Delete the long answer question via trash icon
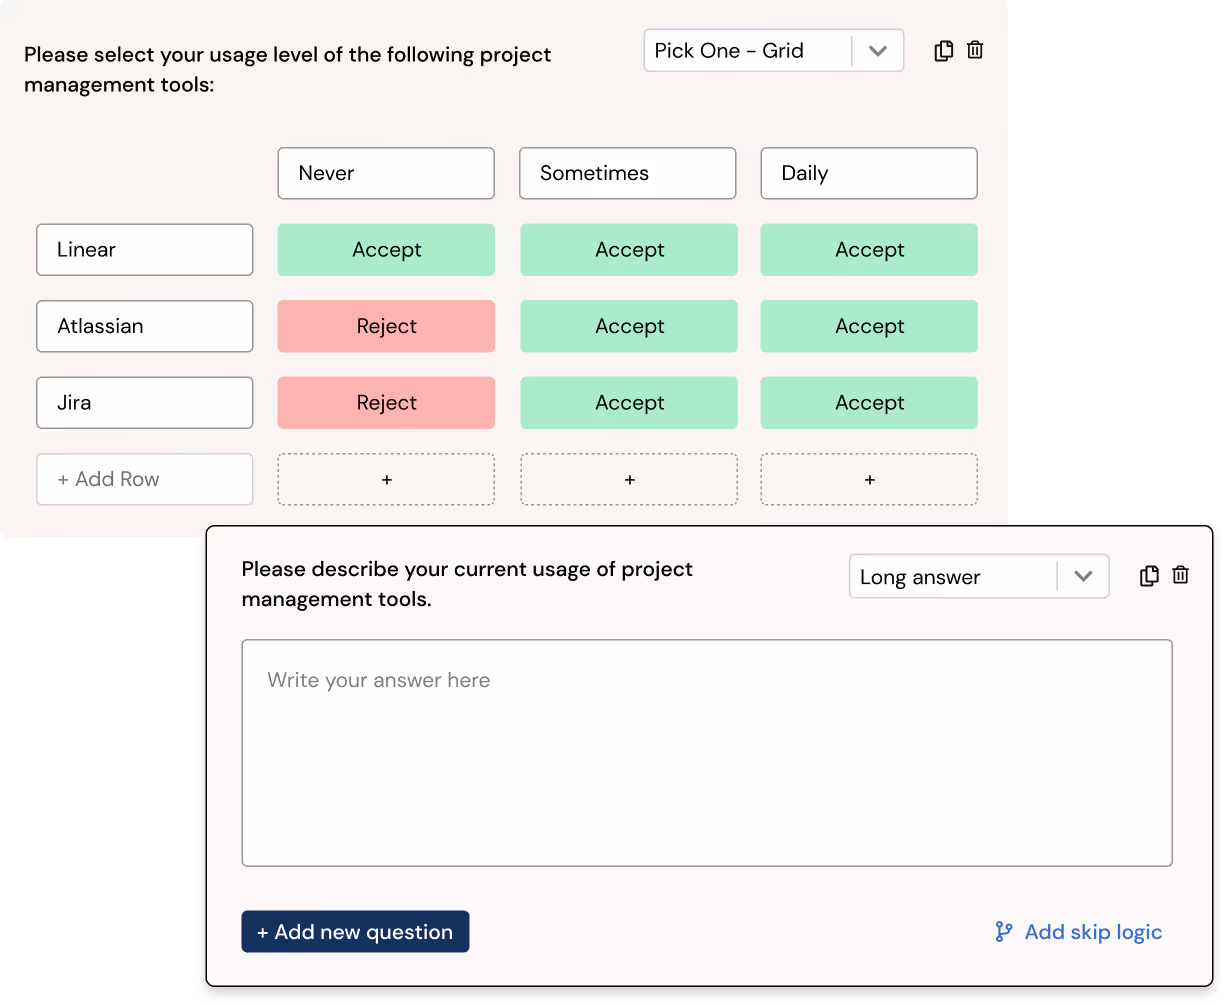1226x1005 pixels. [1181, 576]
